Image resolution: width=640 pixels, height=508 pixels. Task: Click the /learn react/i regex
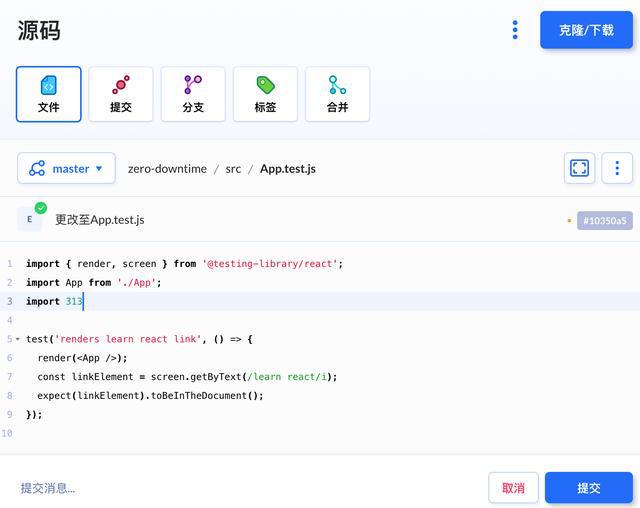(x=287, y=377)
